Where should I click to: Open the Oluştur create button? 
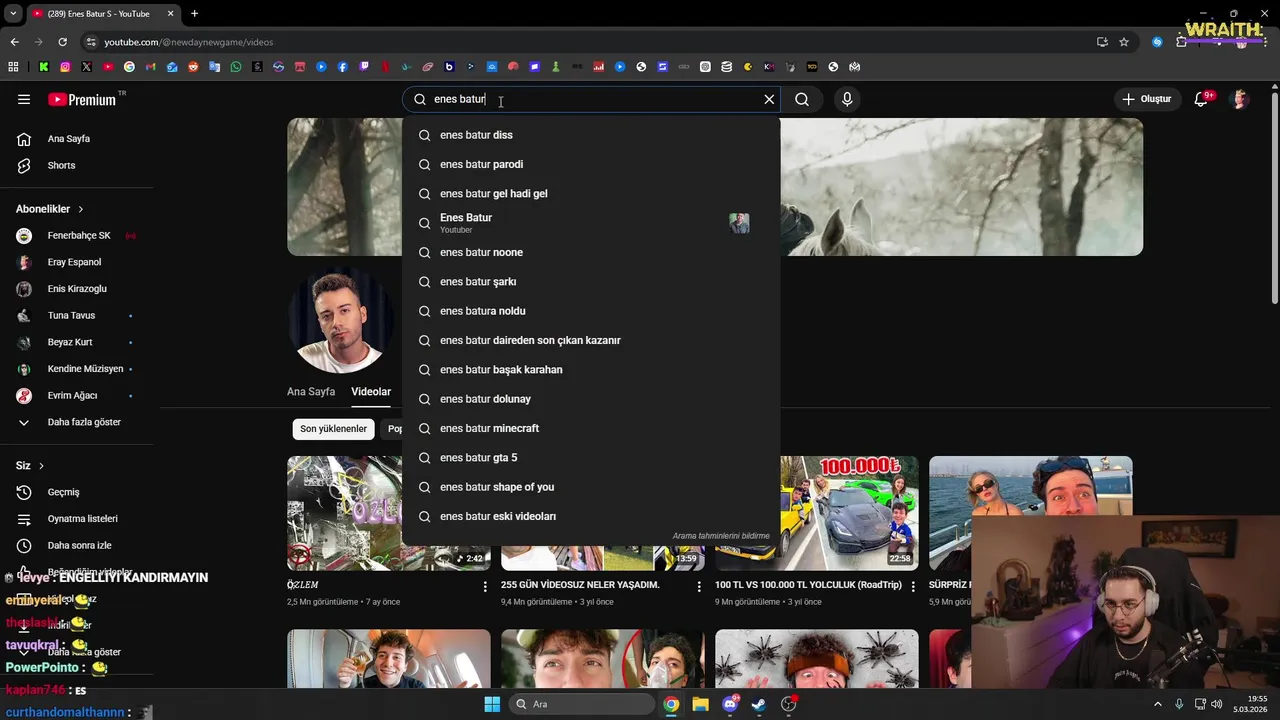[1146, 99]
